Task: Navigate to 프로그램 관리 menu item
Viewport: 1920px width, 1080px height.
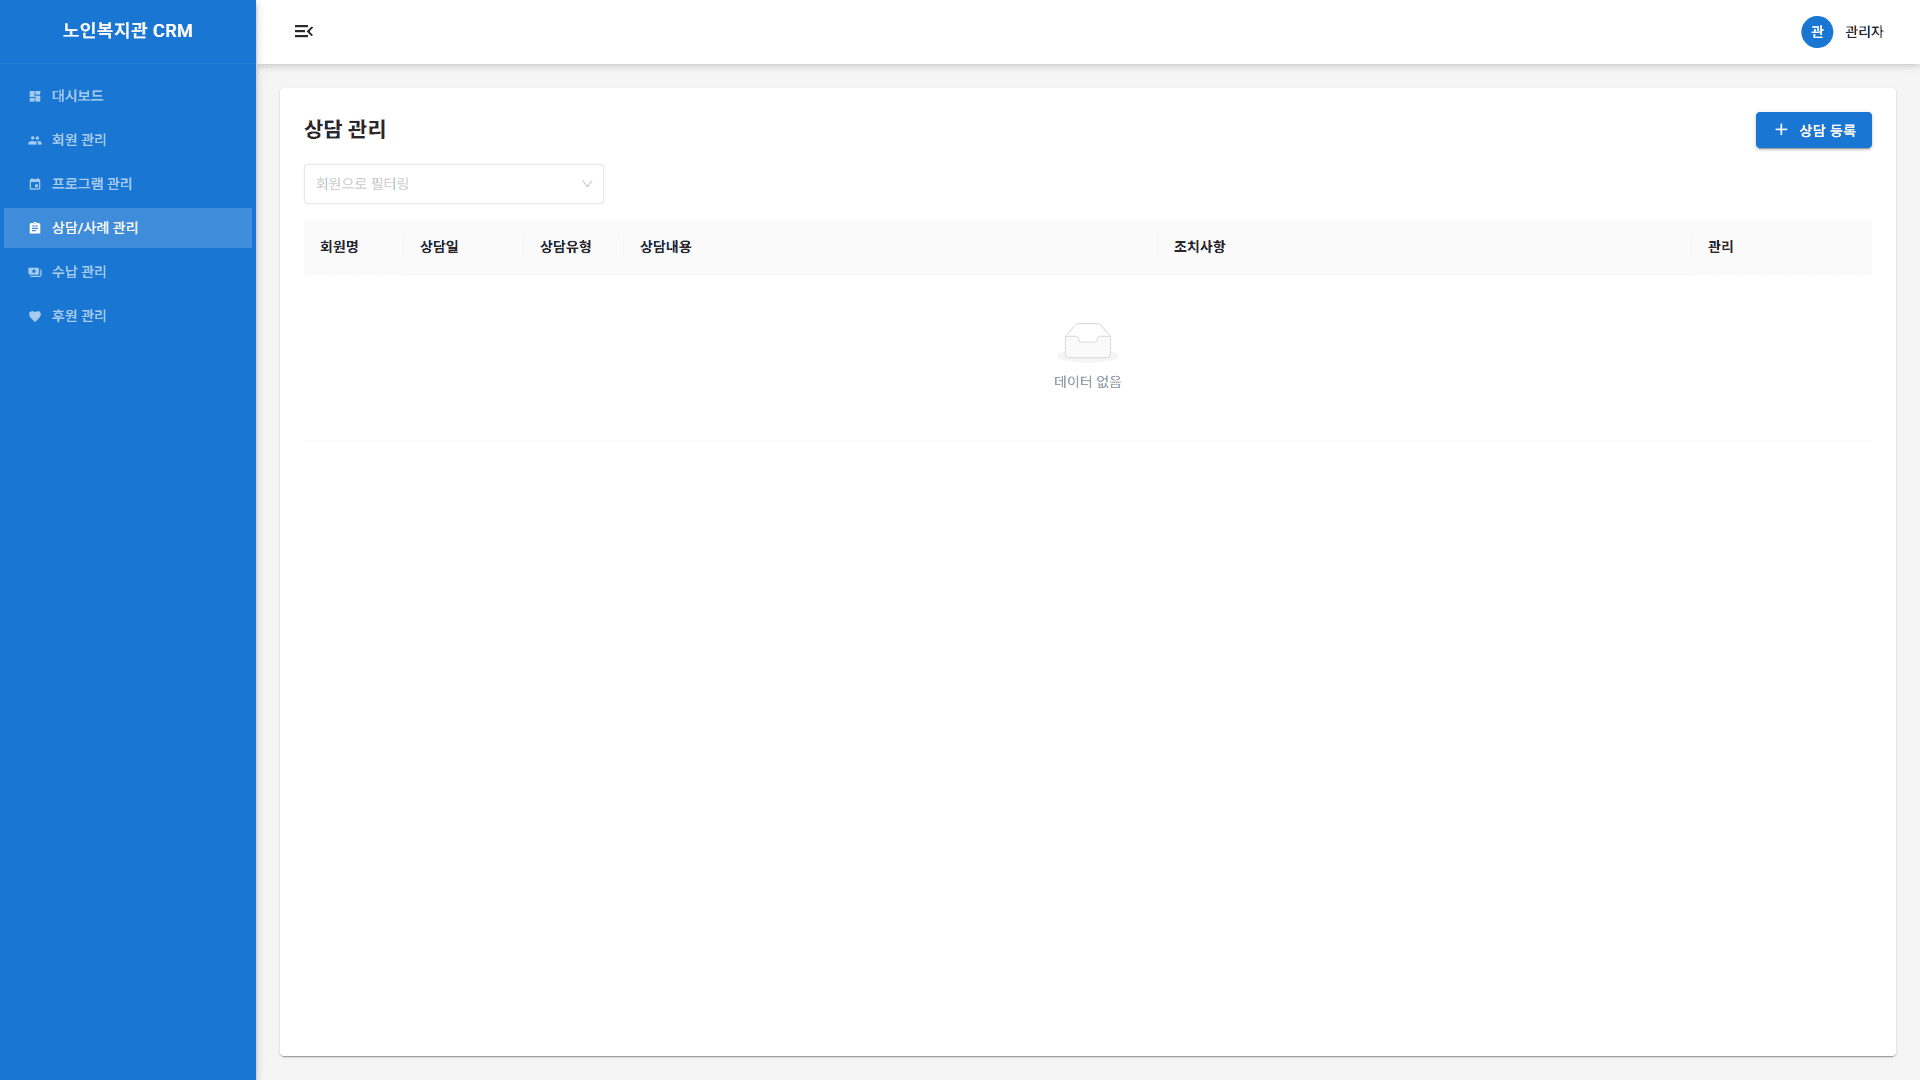Action: (x=92, y=184)
